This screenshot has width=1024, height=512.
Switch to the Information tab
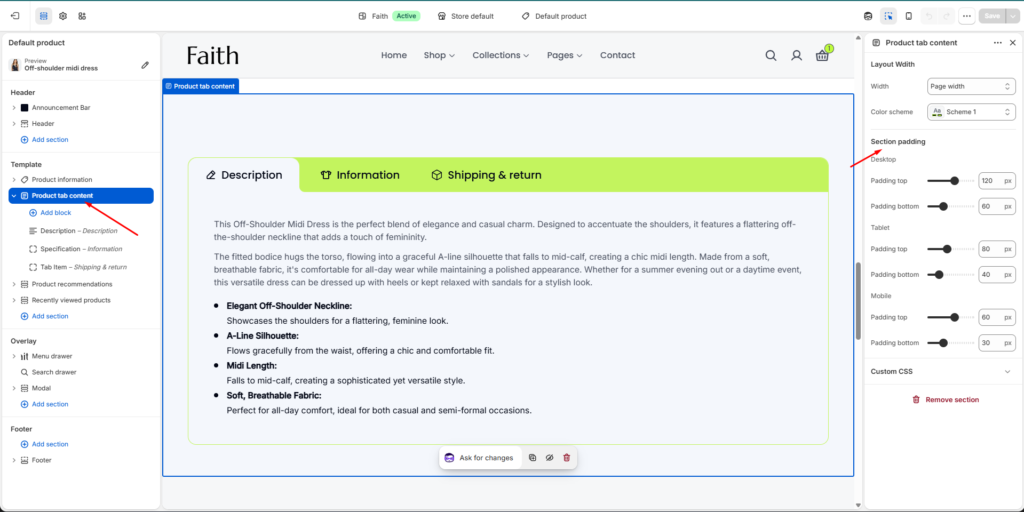(x=360, y=175)
